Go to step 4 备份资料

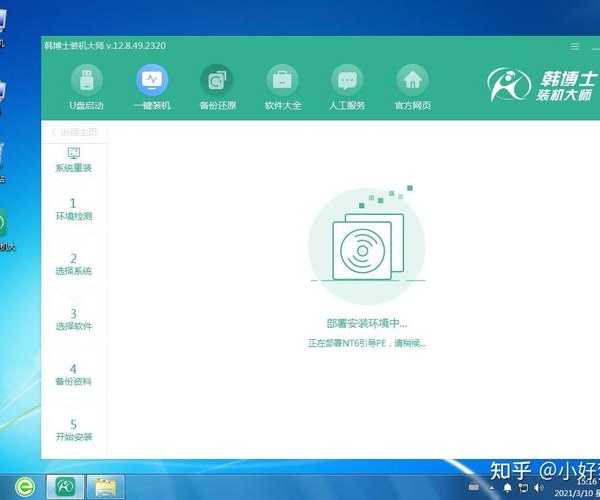(73, 375)
